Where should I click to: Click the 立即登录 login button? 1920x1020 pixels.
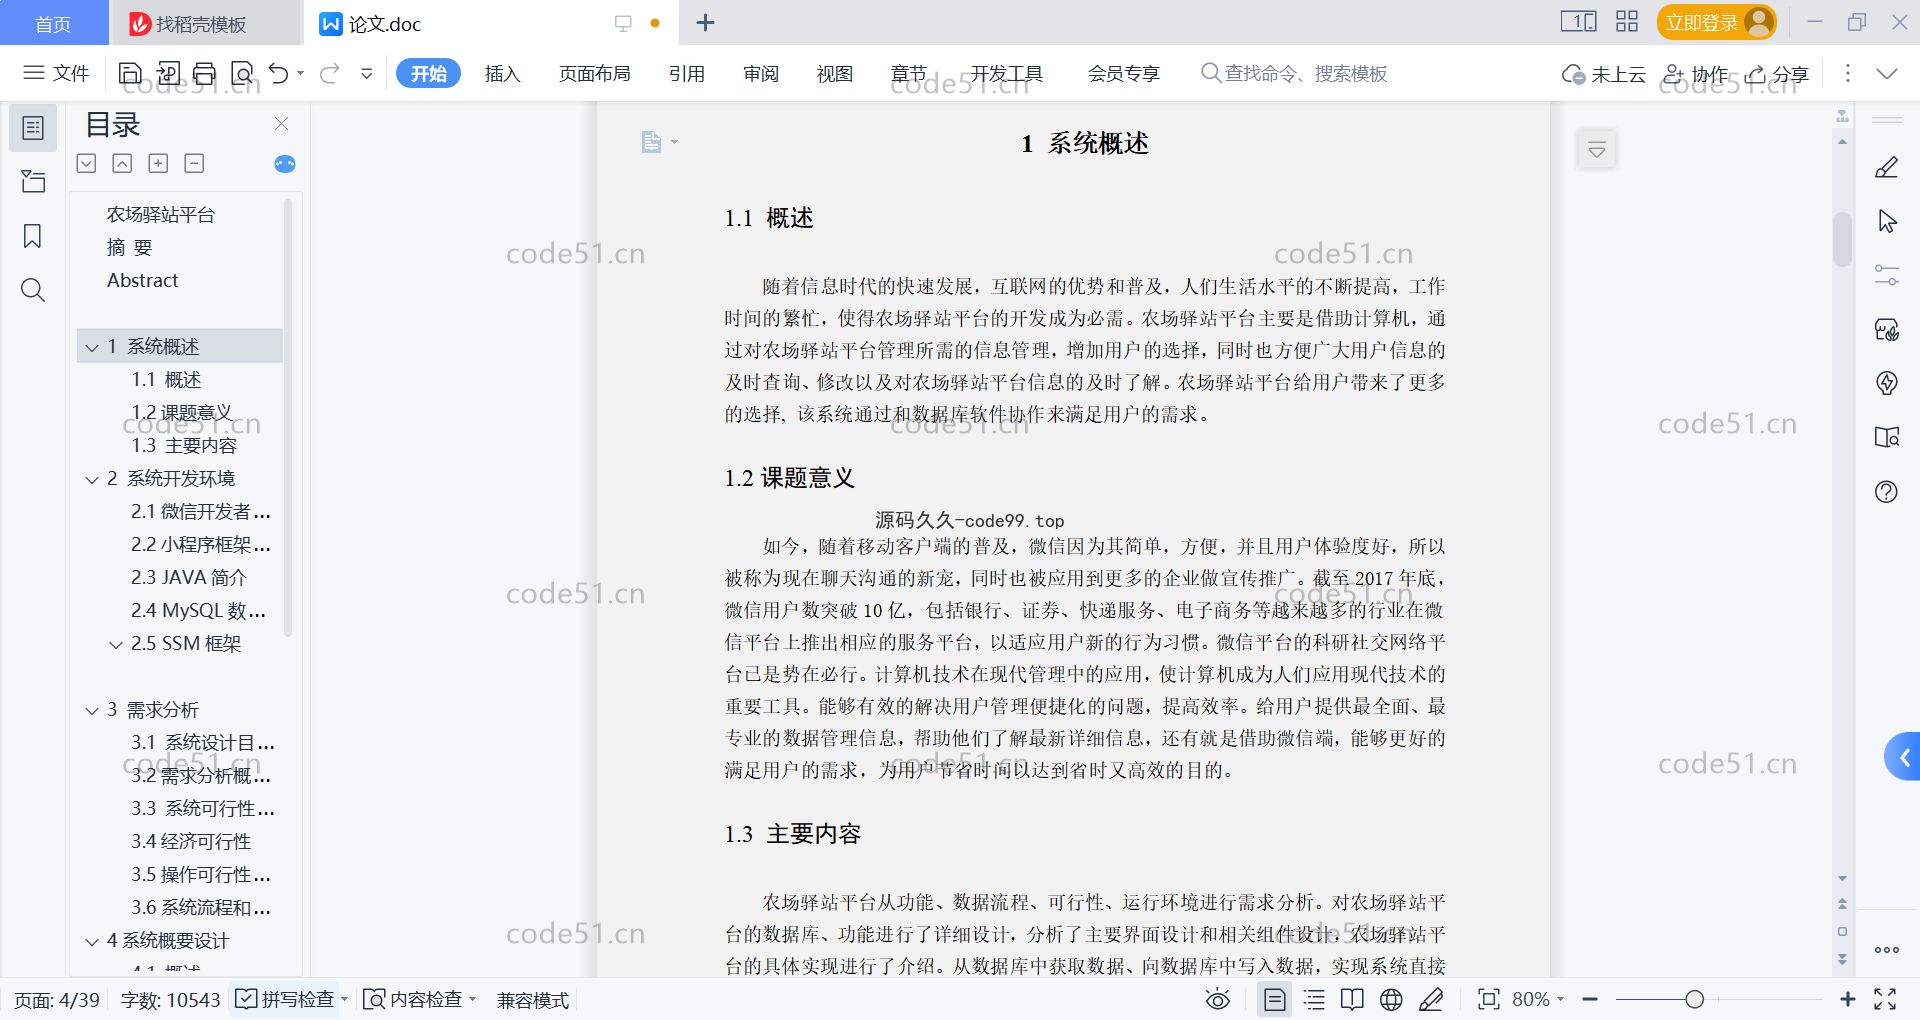(x=1716, y=22)
